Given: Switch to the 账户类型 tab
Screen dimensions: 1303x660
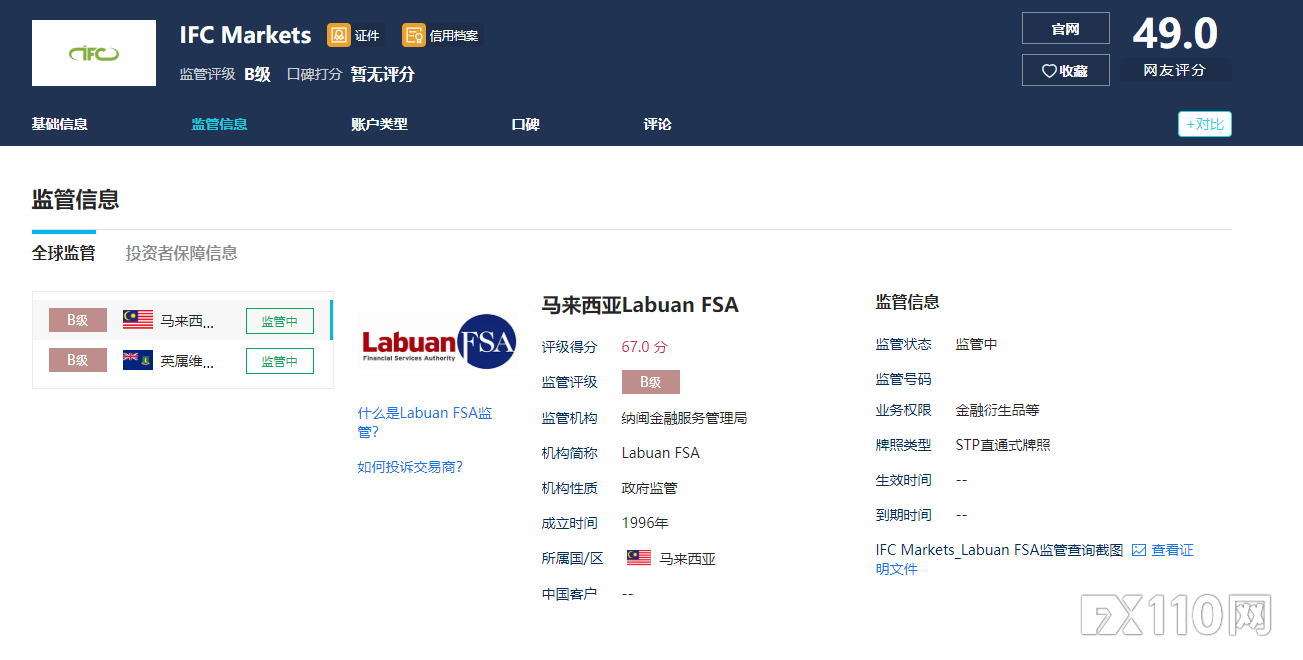Looking at the screenshot, I should pyautogui.click(x=380, y=124).
